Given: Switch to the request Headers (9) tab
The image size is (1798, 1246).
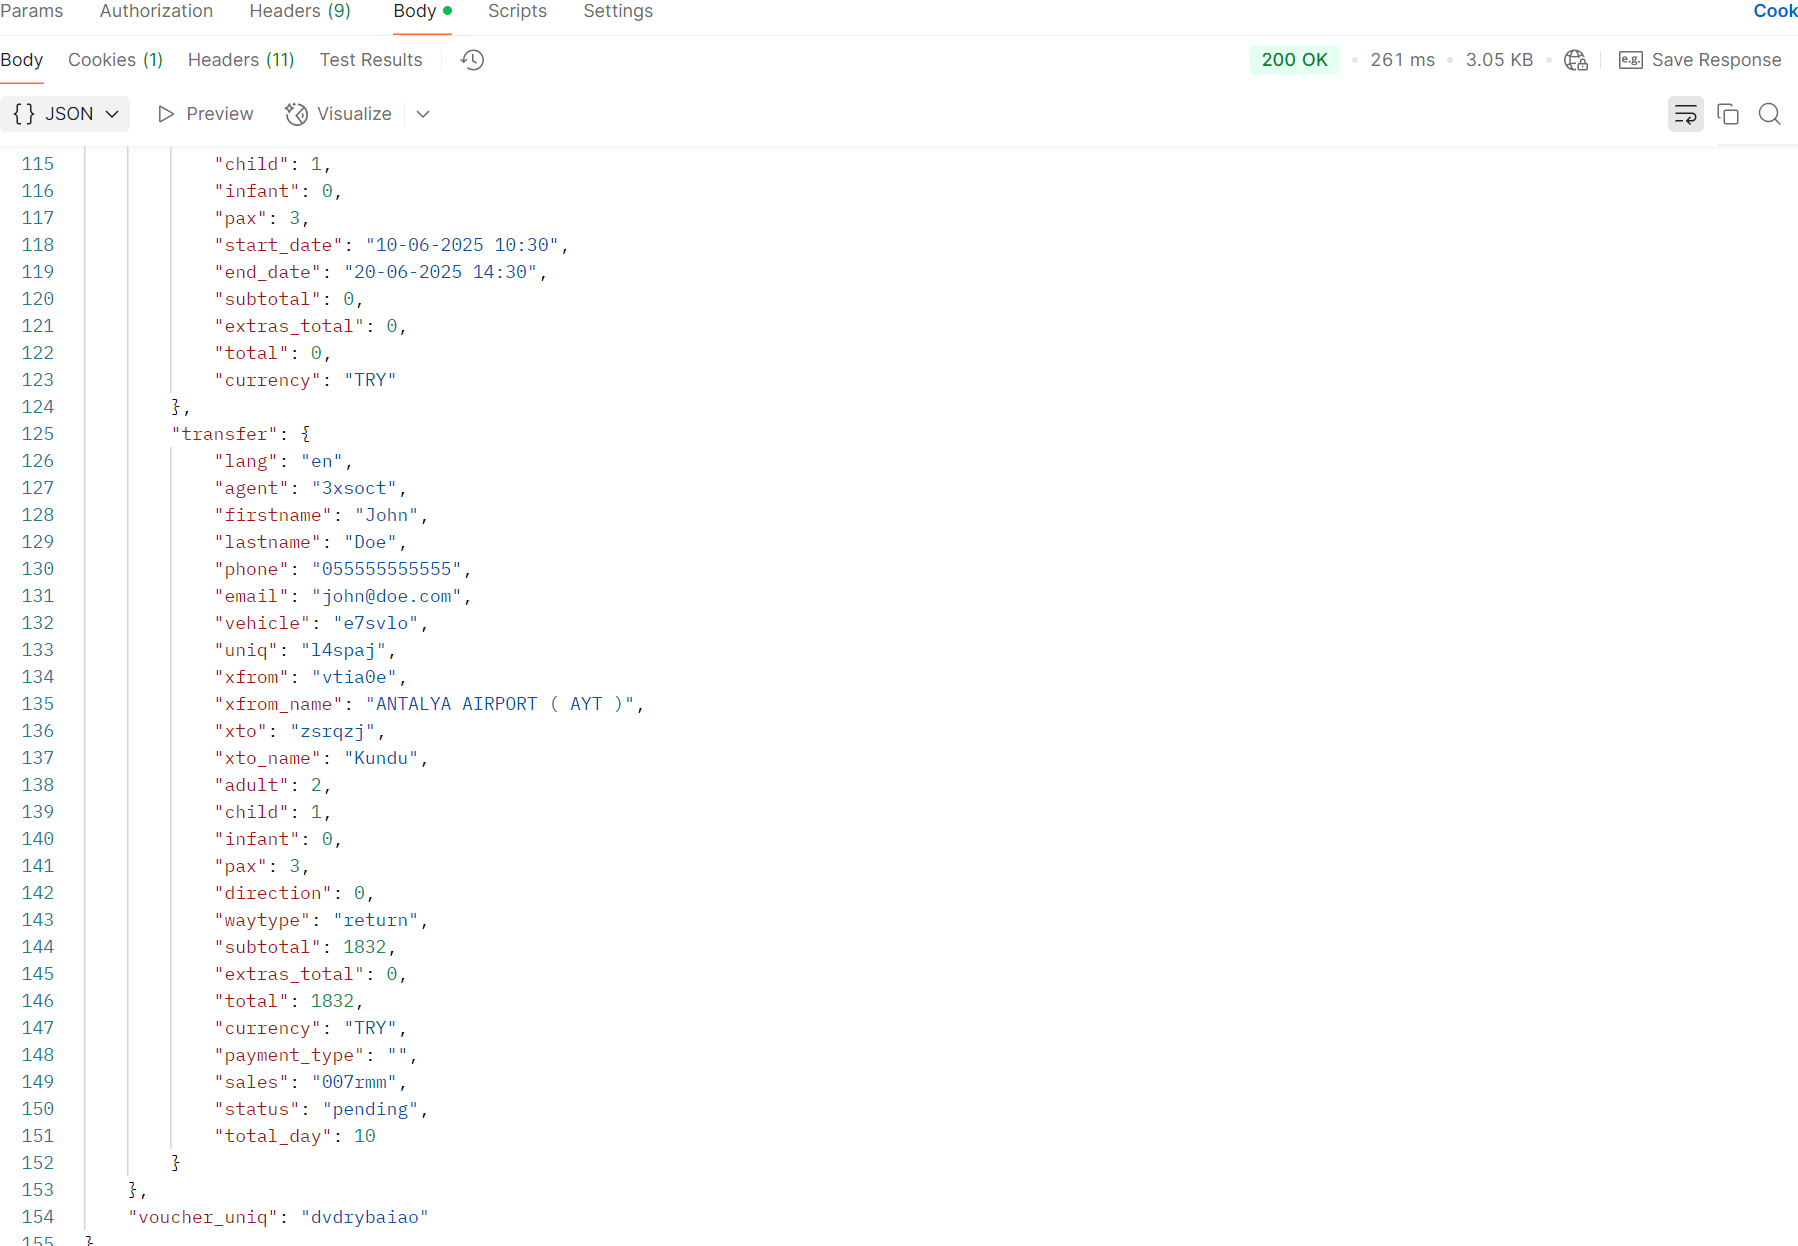Looking at the screenshot, I should [x=299, y=11].
